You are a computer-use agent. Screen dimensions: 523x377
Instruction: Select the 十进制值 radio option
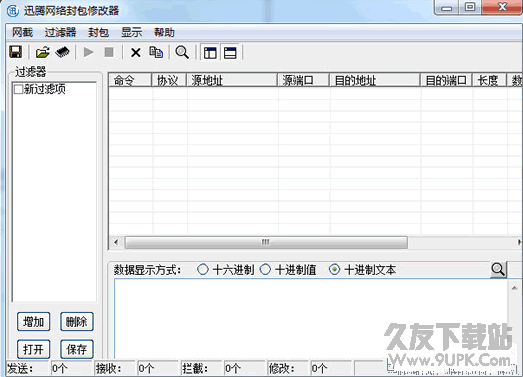pyautogui.click(x=265, y=269)
